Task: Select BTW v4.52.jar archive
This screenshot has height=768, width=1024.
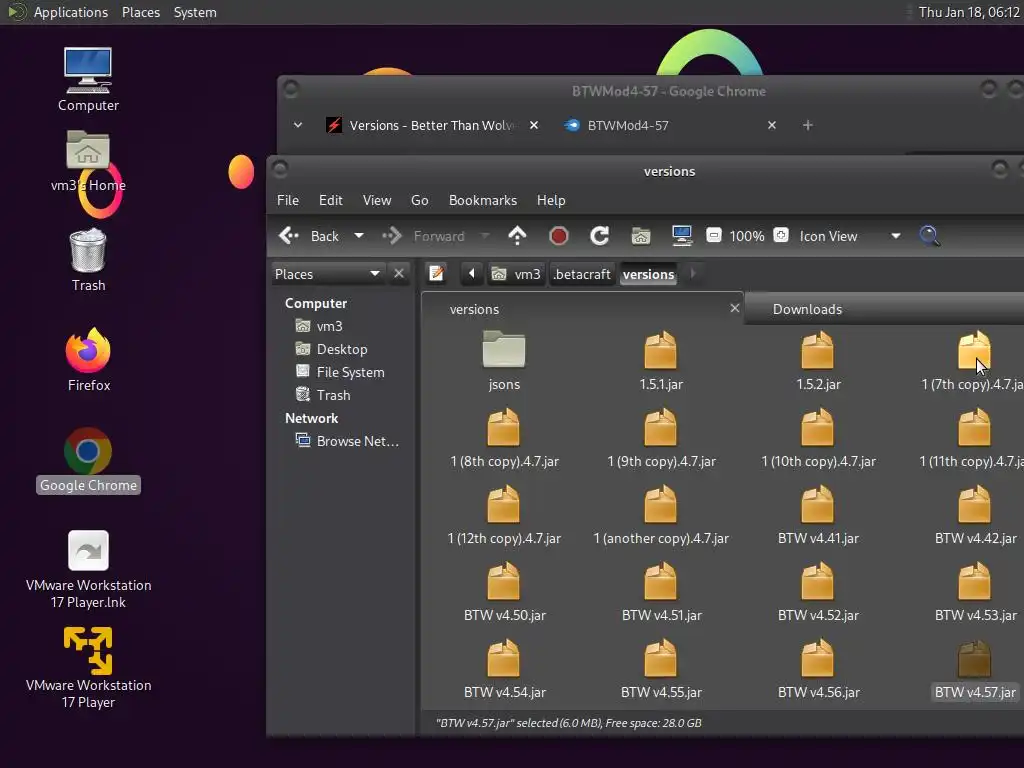Action: coord(818,592)
